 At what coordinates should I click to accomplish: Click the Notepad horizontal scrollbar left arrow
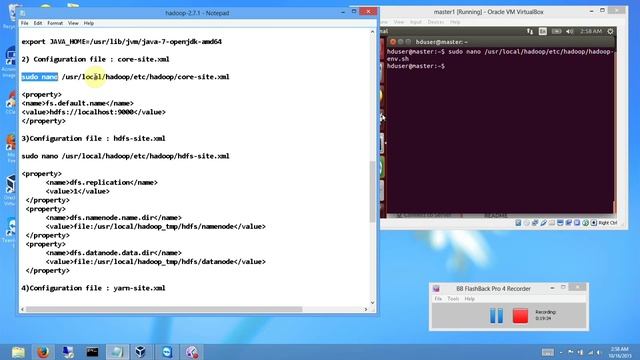(x=22, y=309)
